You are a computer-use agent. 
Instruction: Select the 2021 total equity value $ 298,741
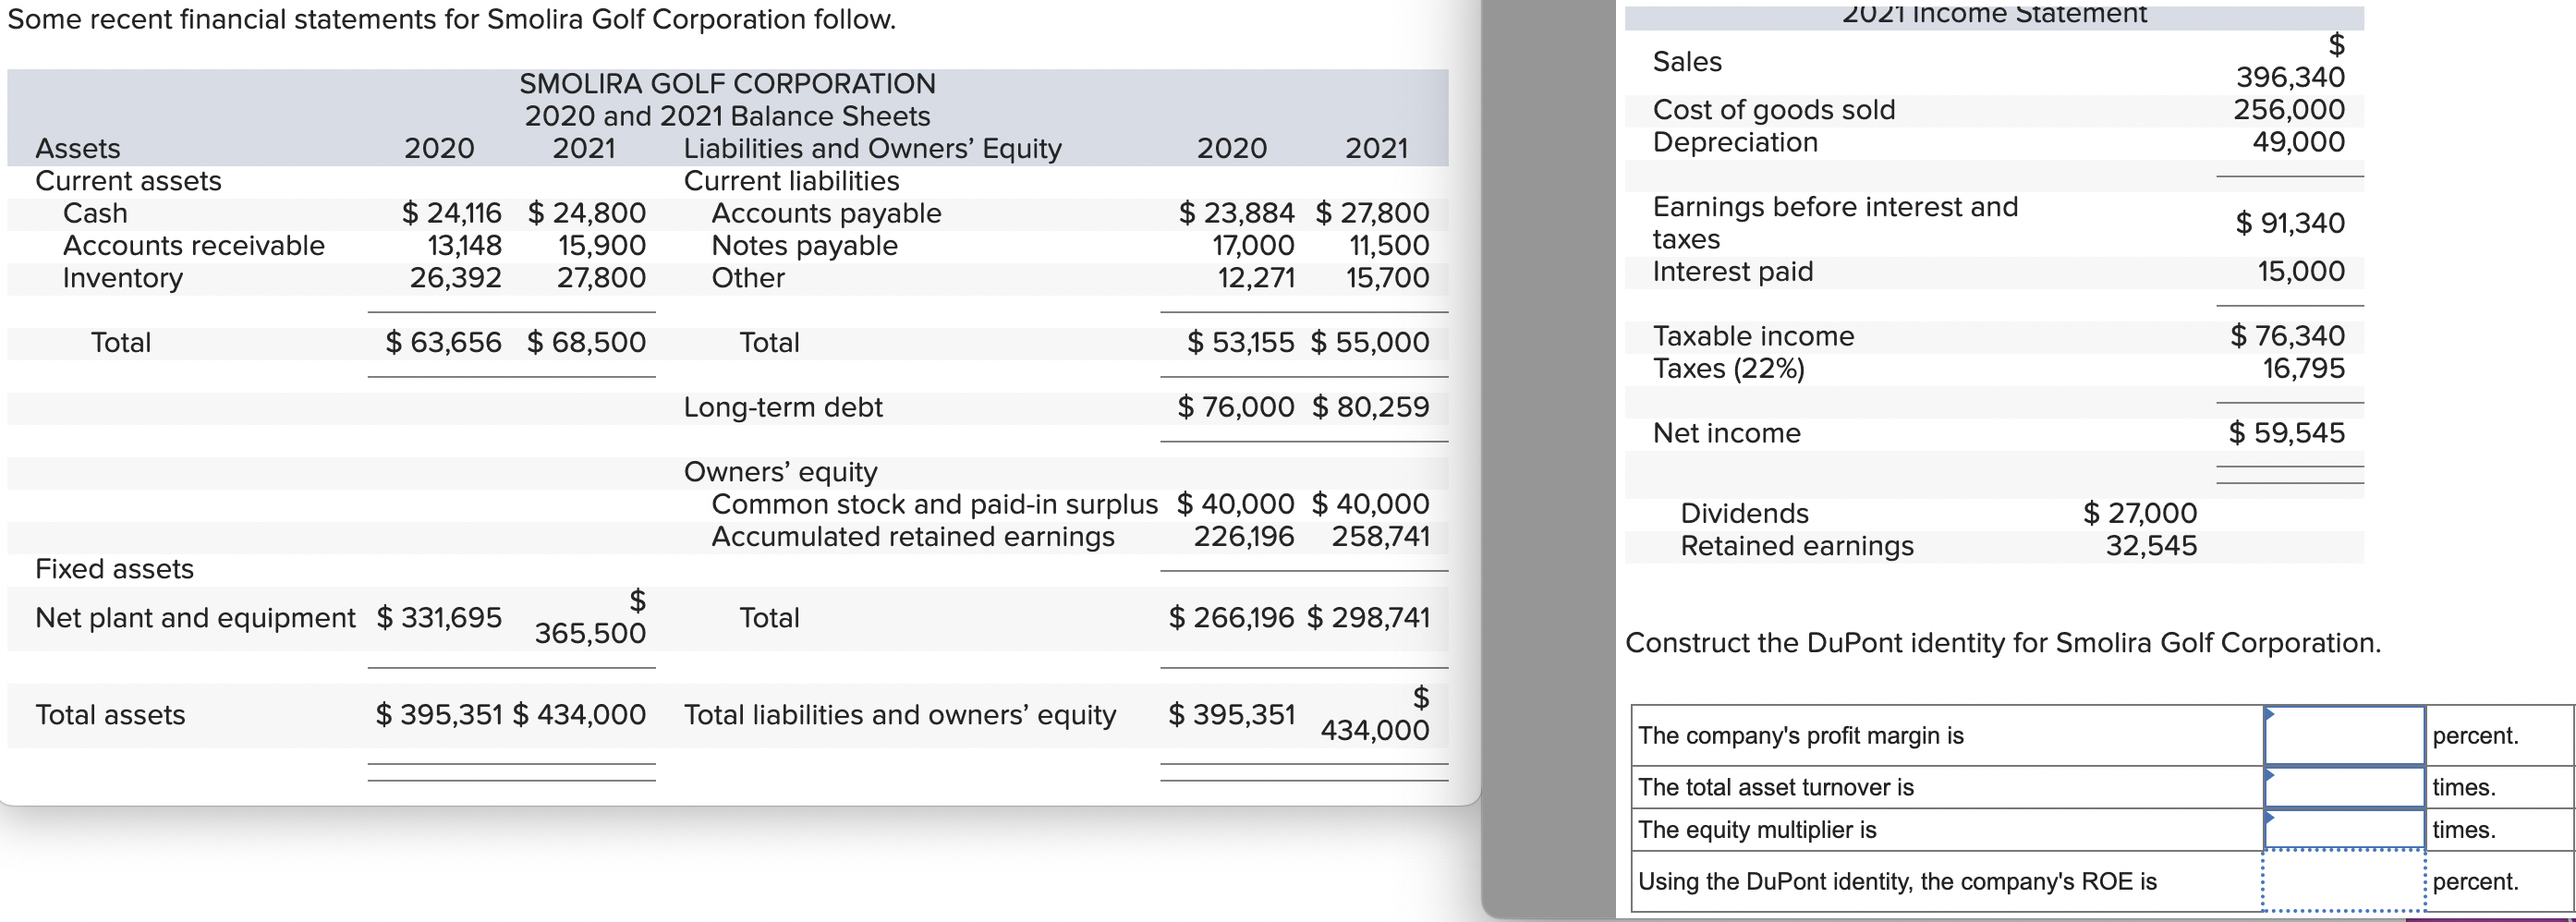point(1368,617)
